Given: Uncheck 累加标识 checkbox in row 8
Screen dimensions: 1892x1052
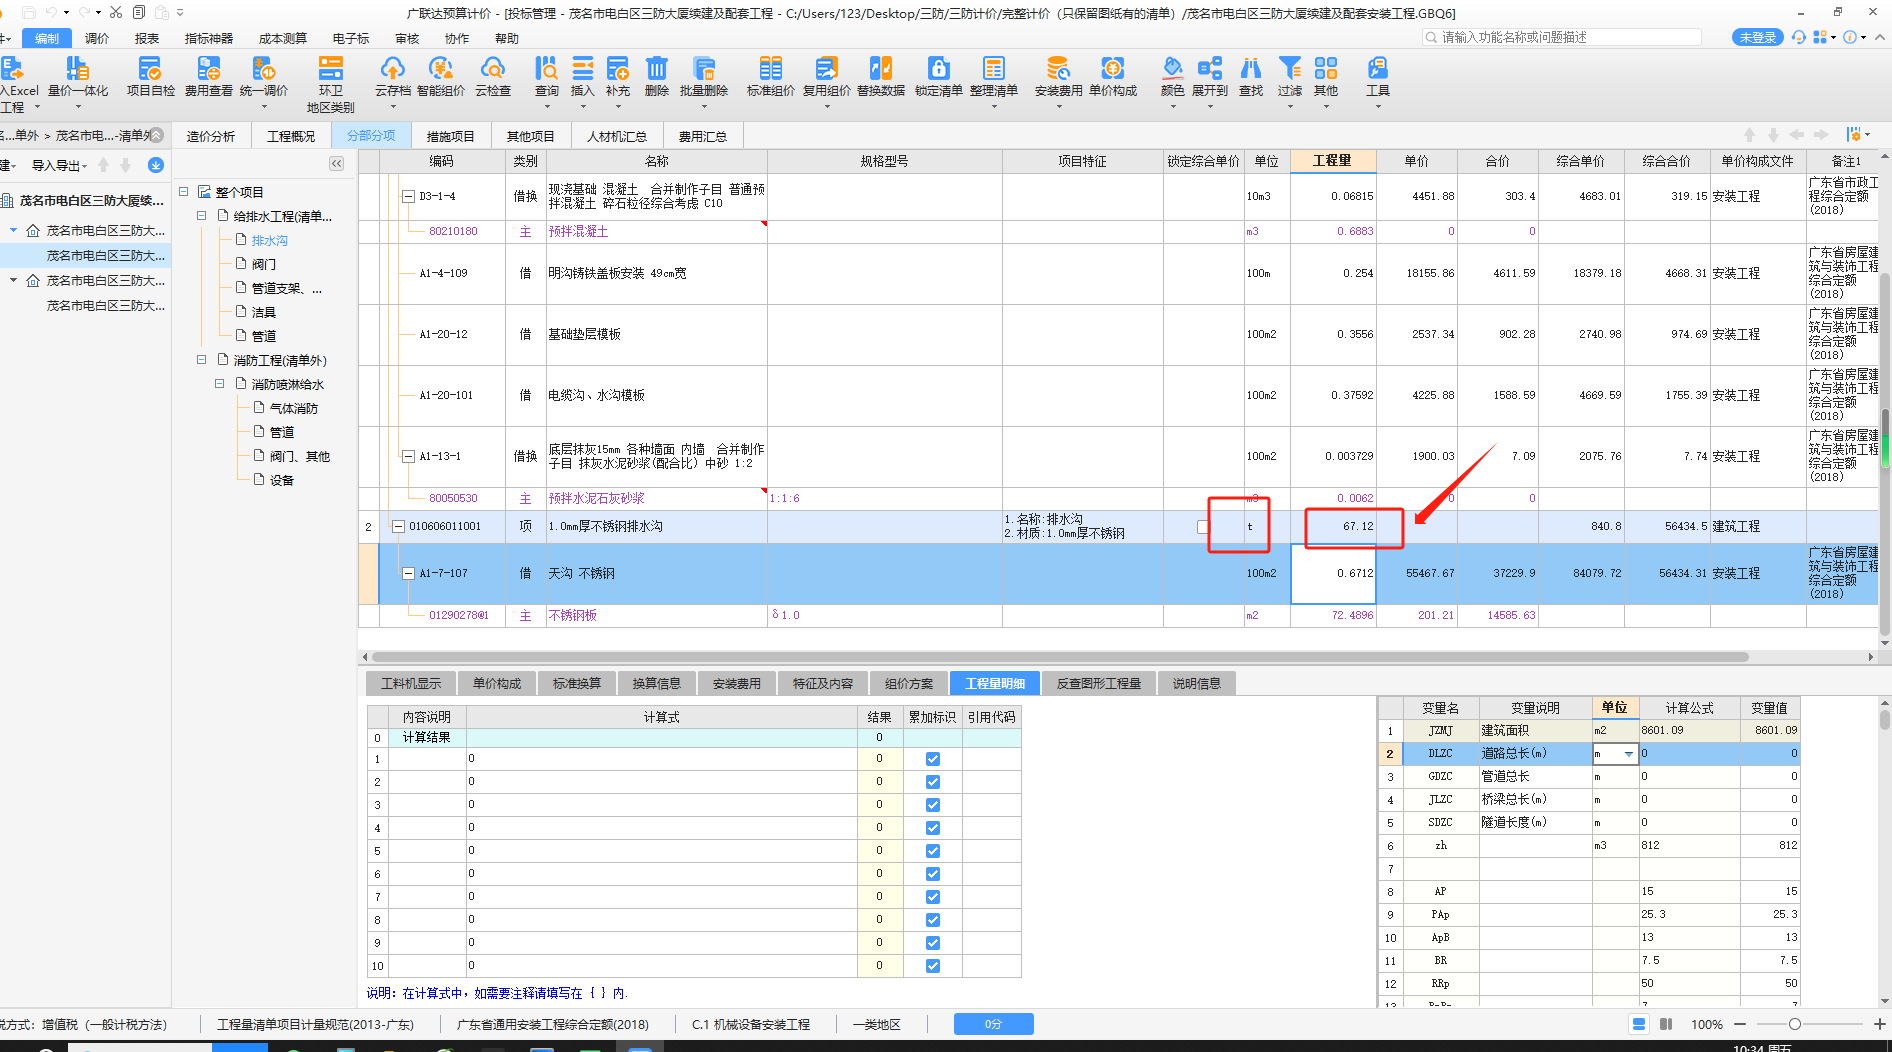Looking at the screenshot, I should [933, 920].
